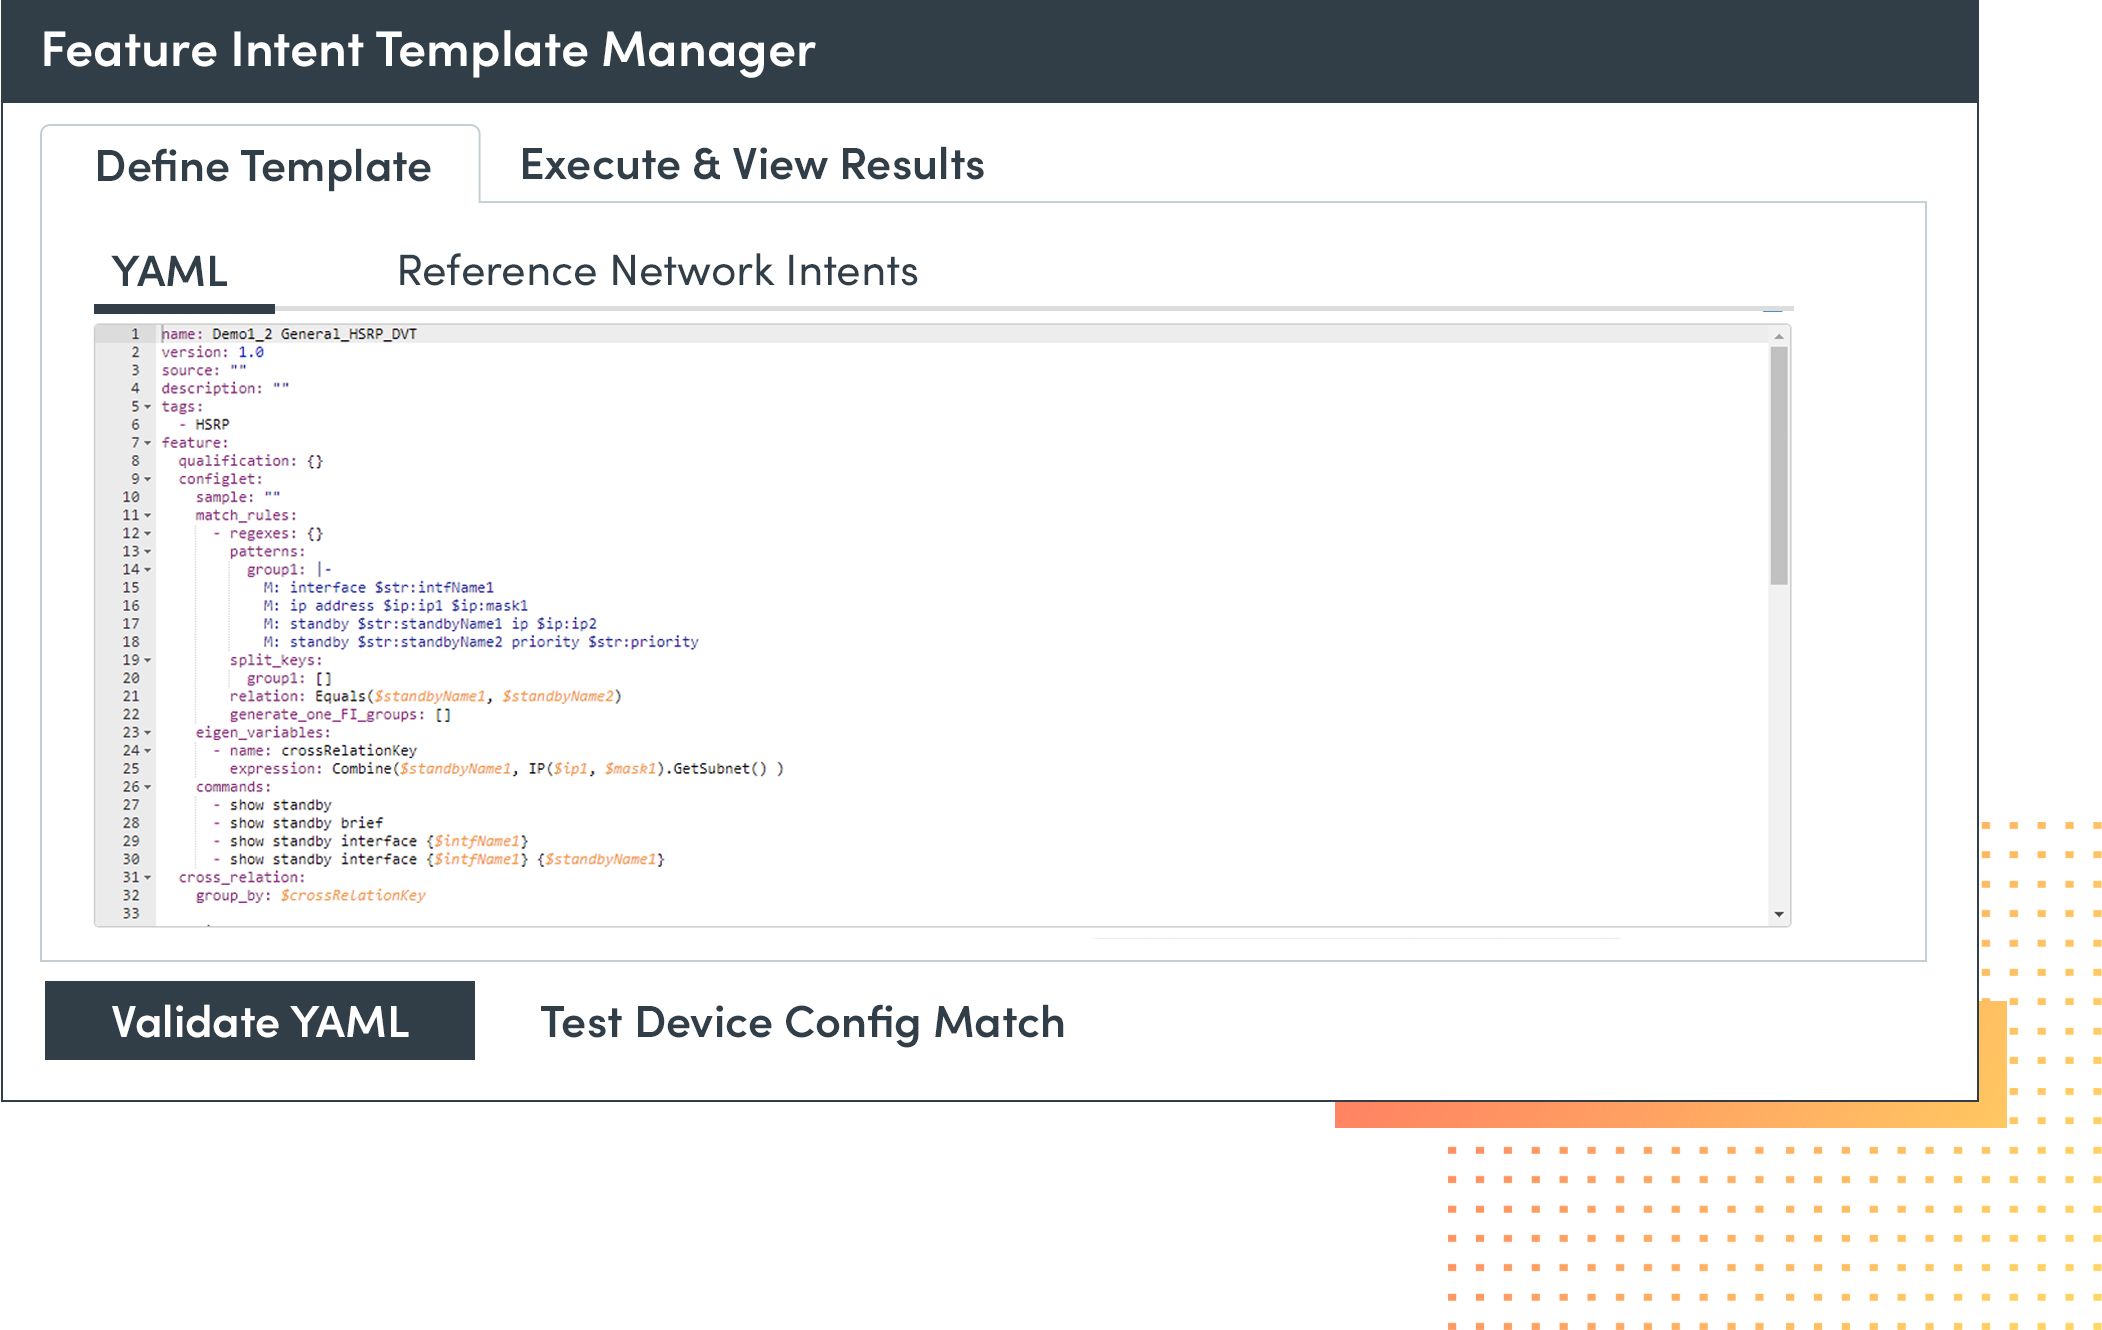Click the vertical scrollbar thumb in editor
Viewport: 2102px width, 1330px height.
click(1778, 465)
